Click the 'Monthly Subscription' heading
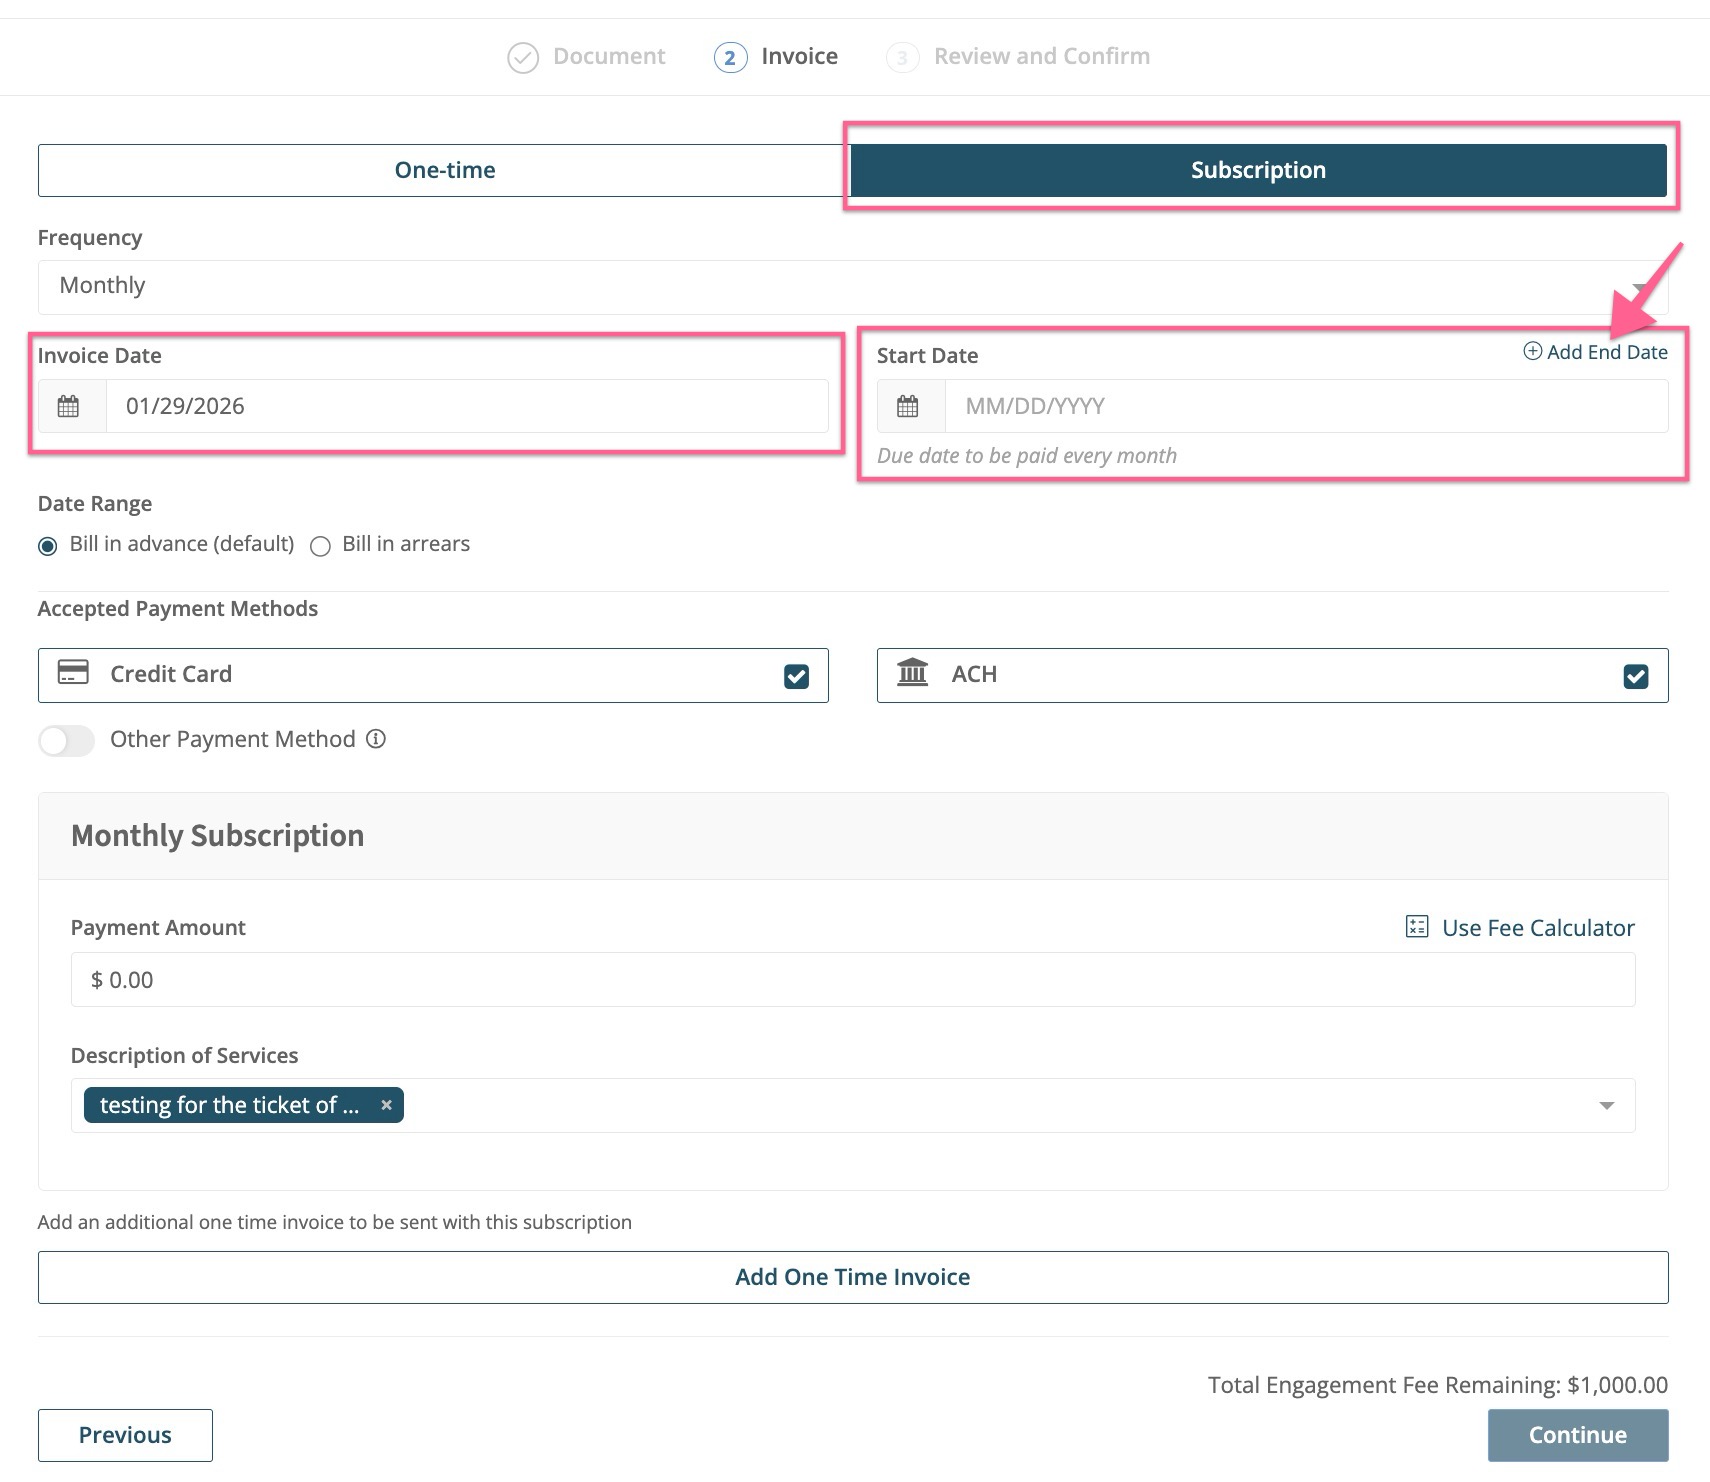1710x1482 pixels. tap(217, 835)
